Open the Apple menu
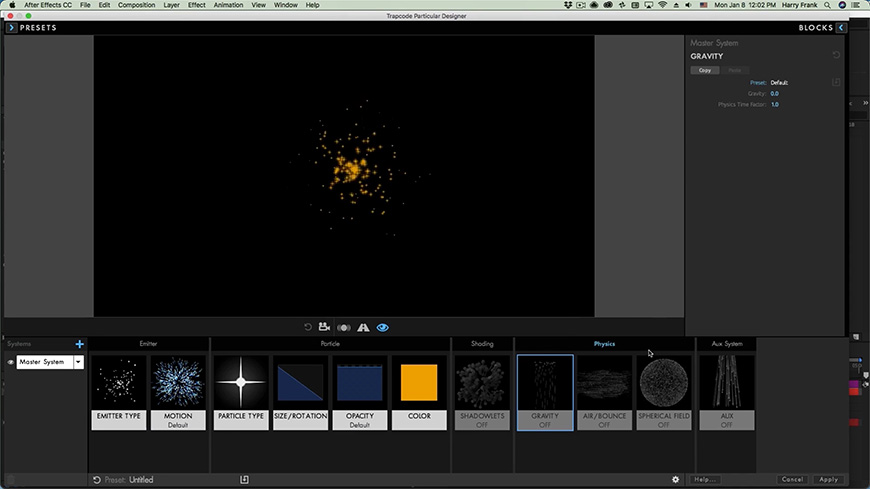The image size is (870, 489). (x=12, y=5)
